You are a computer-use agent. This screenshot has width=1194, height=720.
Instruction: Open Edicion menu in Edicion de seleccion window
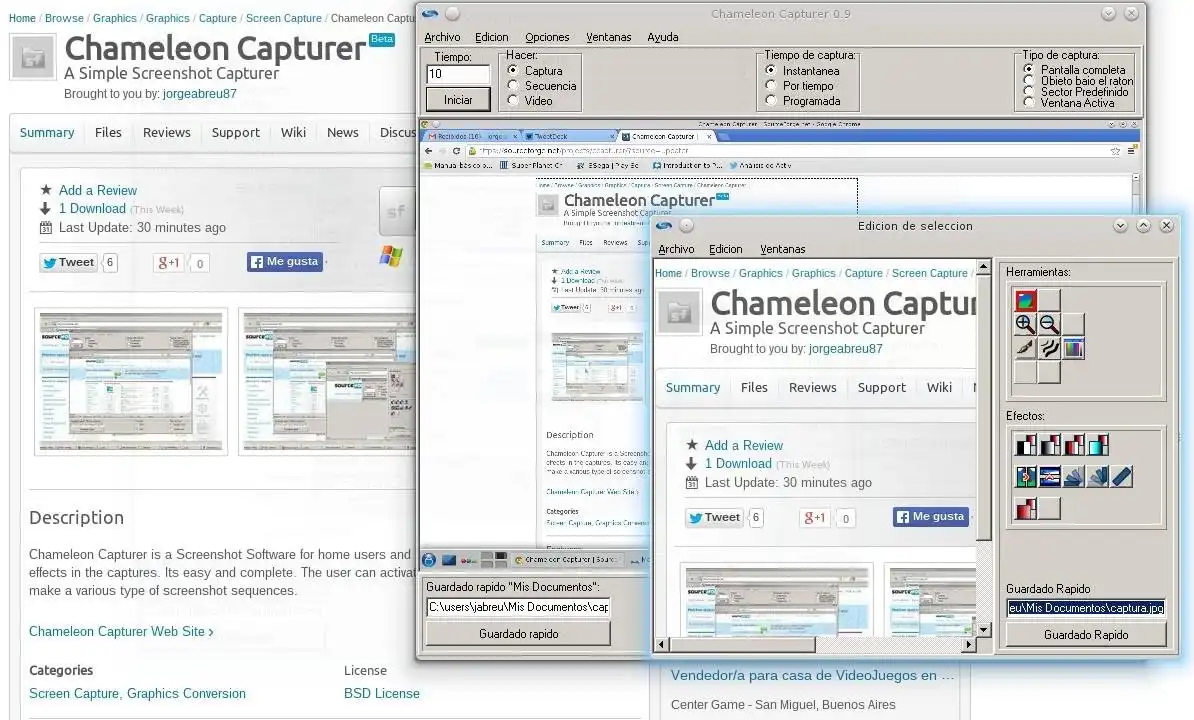(726, 249)
